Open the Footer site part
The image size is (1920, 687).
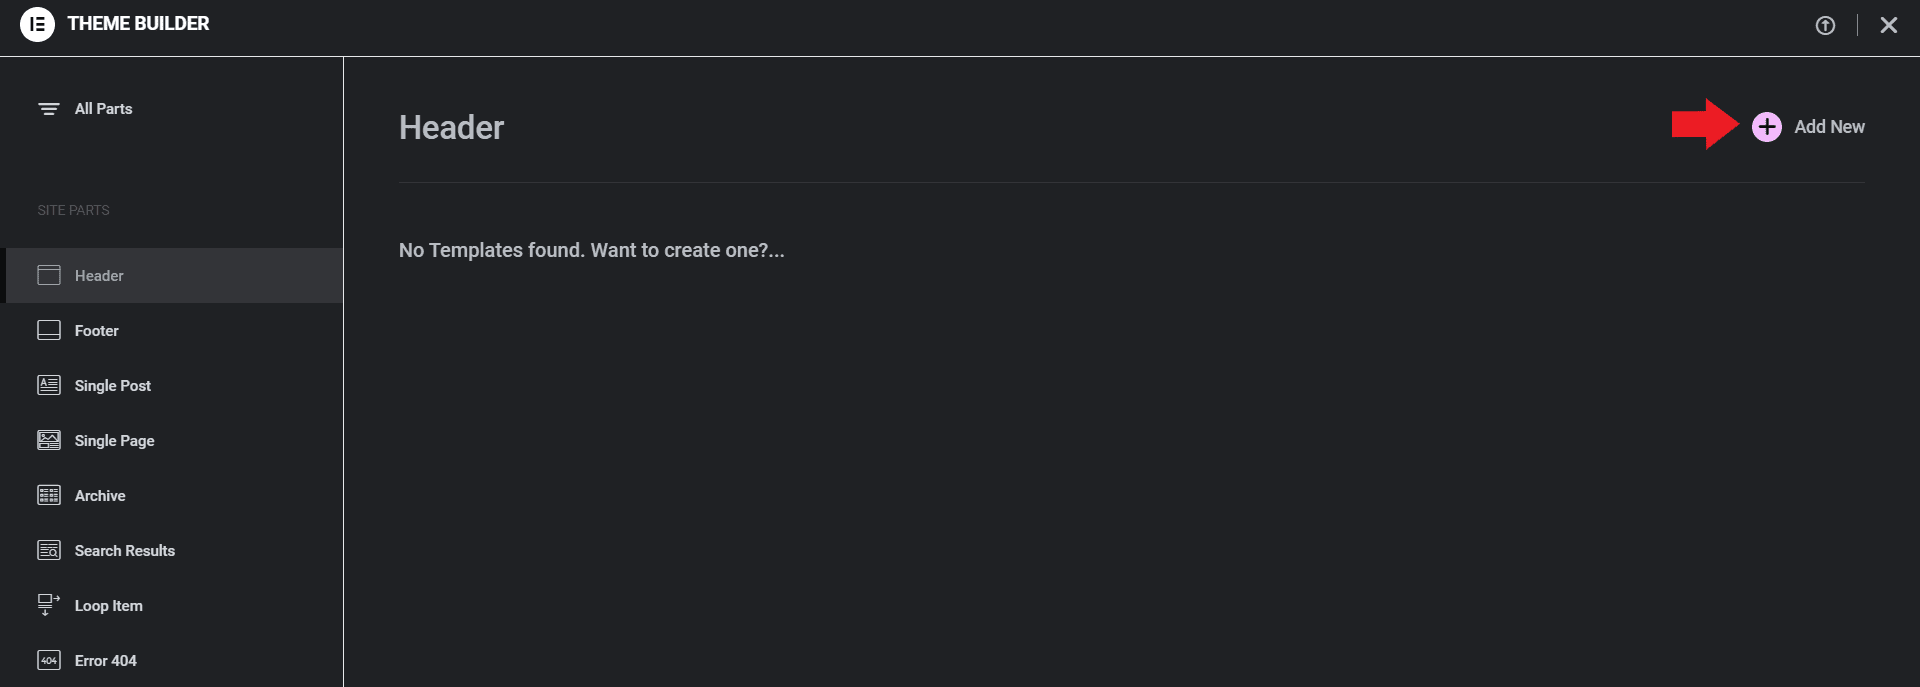point(96,331)
